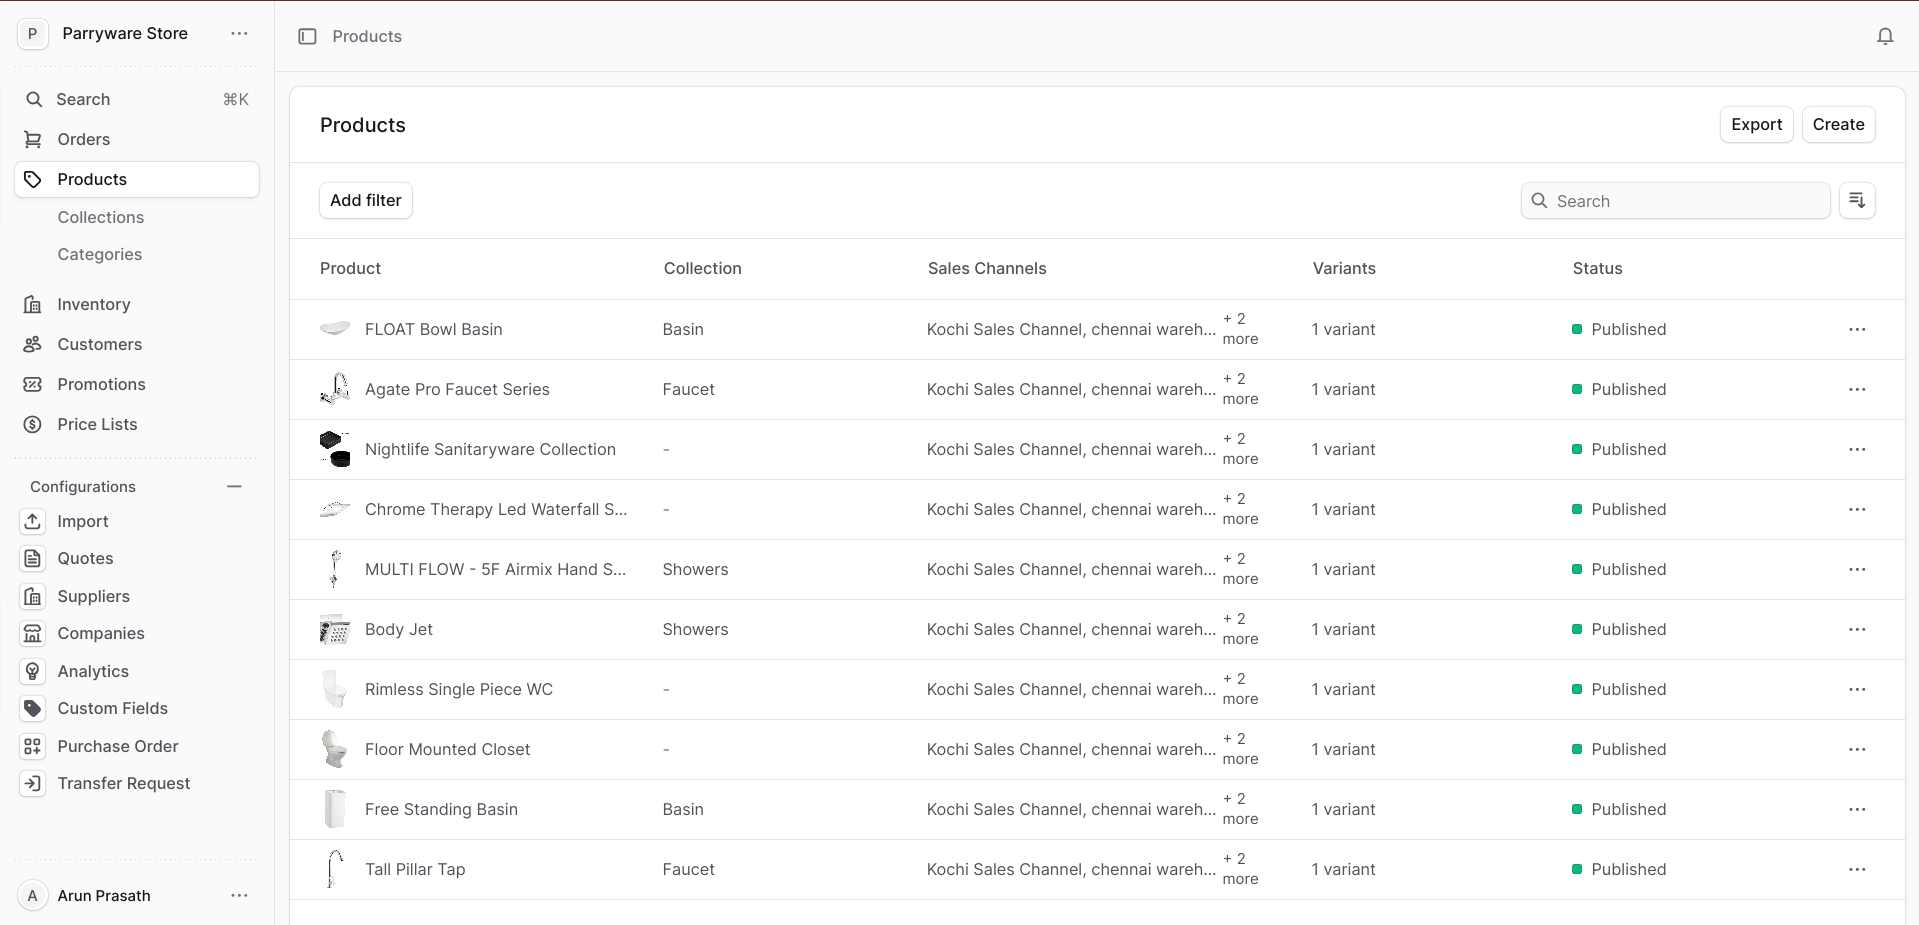Click the Analytics lightbulb icon

coord(33,671)
